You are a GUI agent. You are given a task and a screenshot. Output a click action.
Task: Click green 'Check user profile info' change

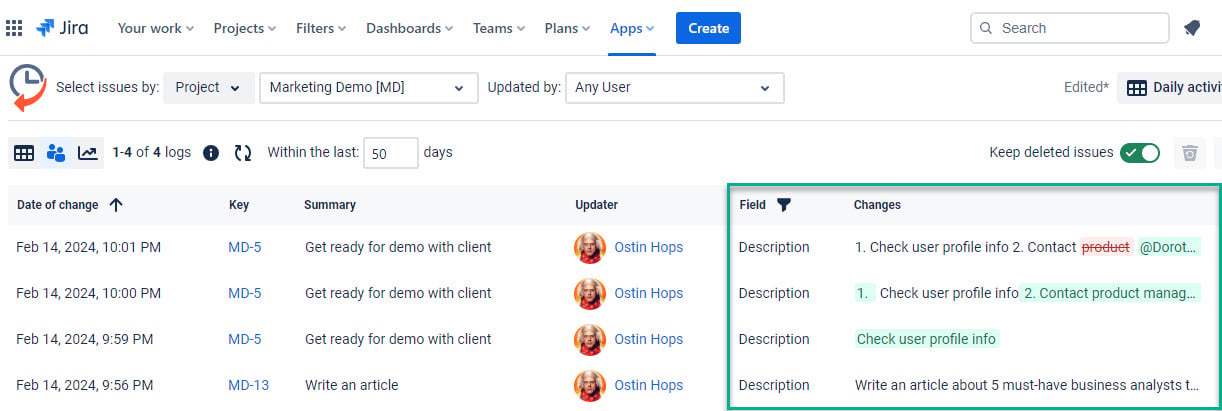pyautogui.click(x=927, y=339)
